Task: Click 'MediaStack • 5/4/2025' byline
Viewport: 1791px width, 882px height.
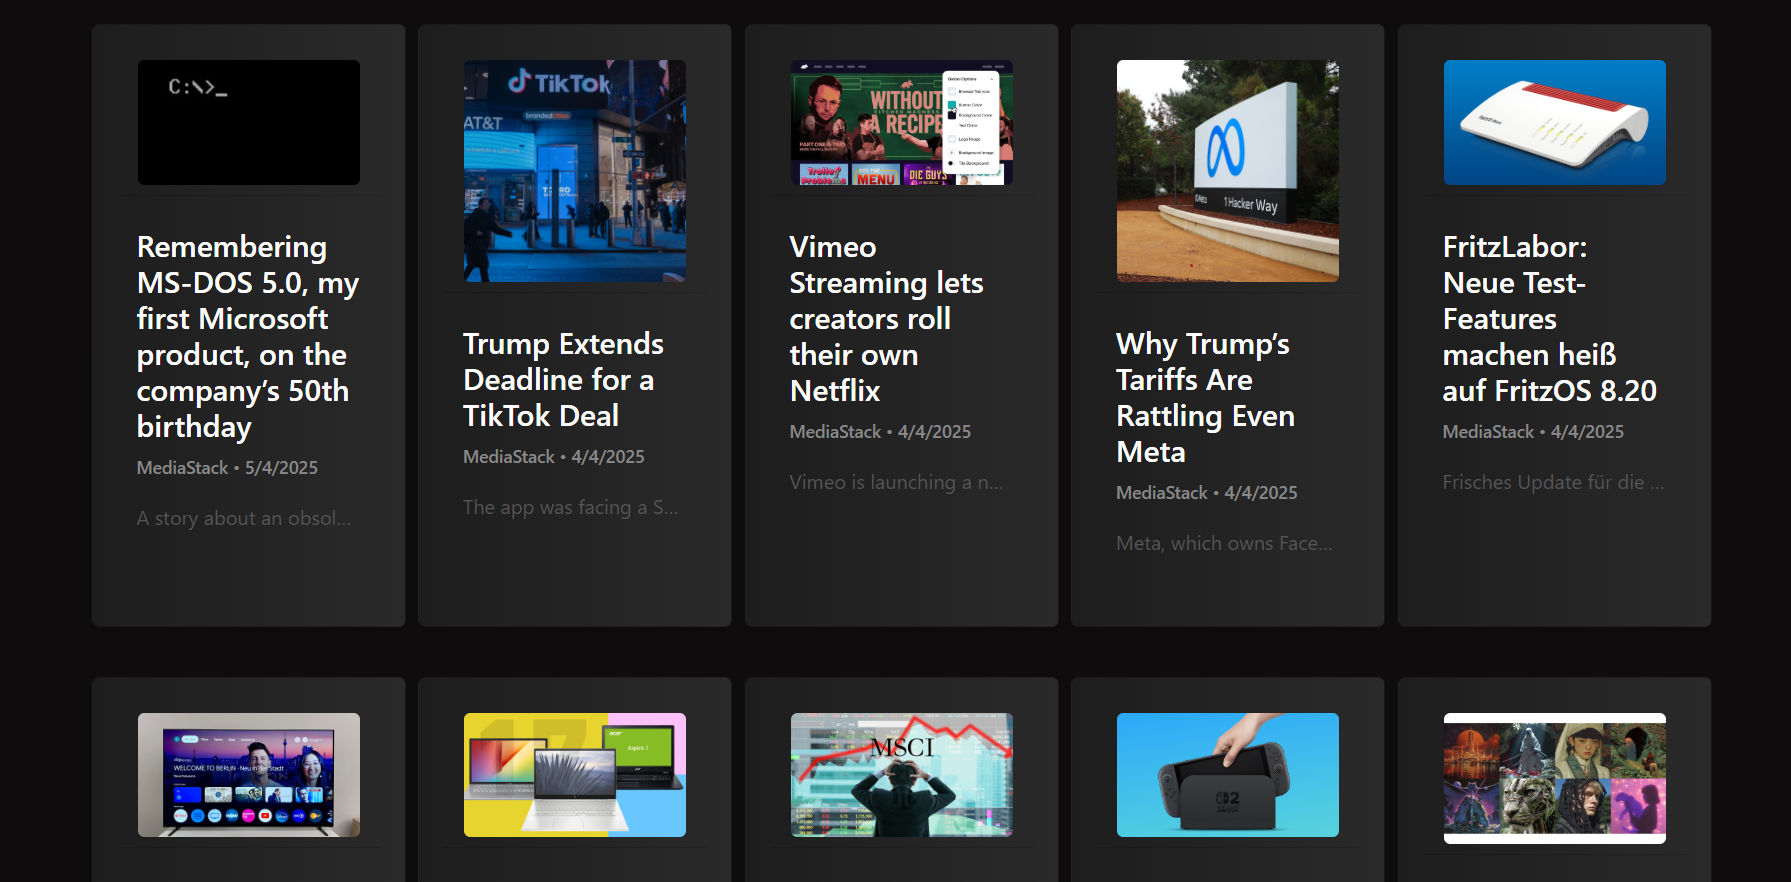Action: [x=227, y=468]
